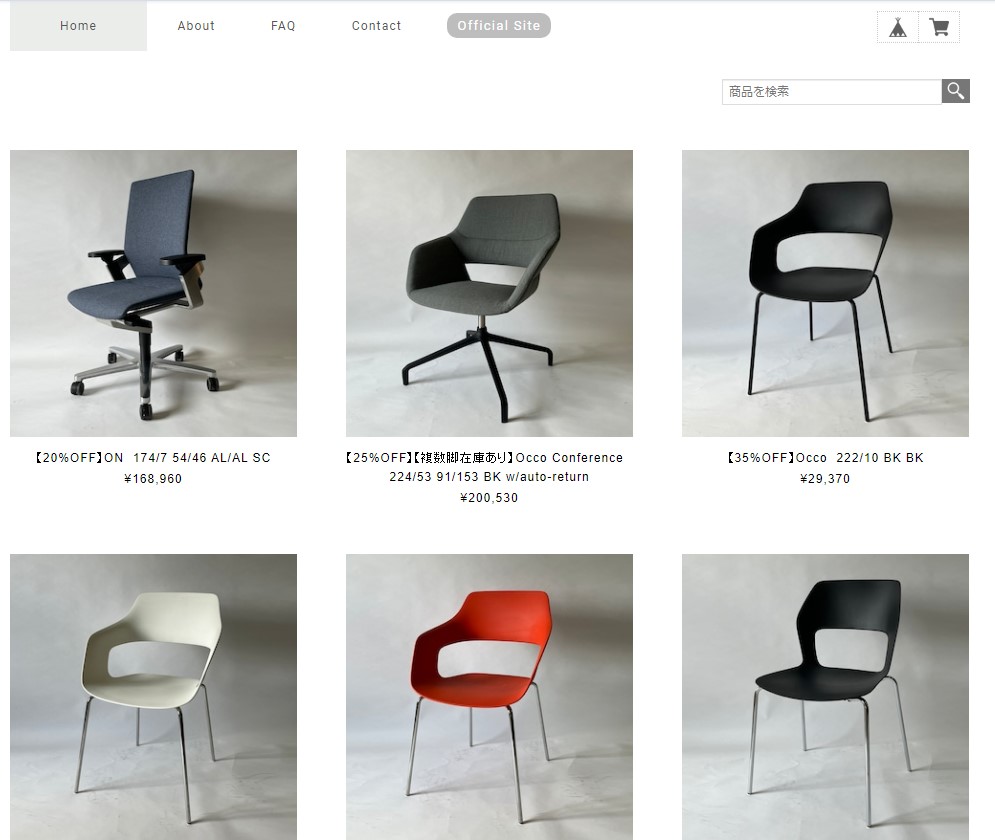Open the blue ON office chair image
Image resolution: width=995 pixels, height=840 pixels.
[x=154, y=293]
